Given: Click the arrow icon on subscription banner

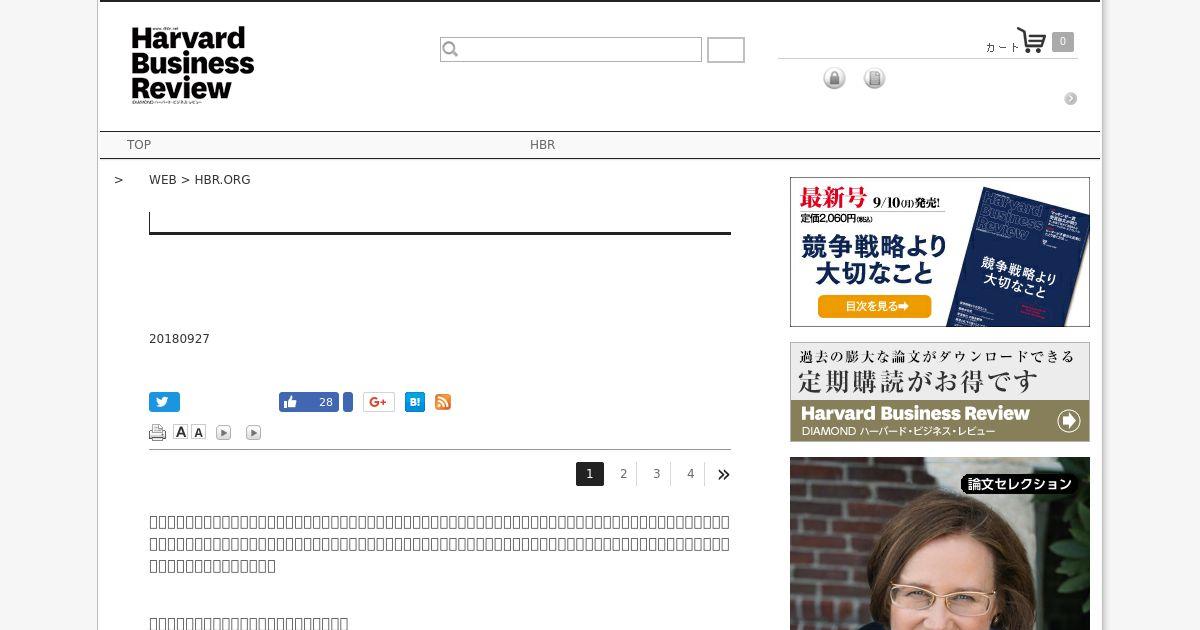Looking at the screenshot, I should pyautogui.click(x=1069, y=421).
